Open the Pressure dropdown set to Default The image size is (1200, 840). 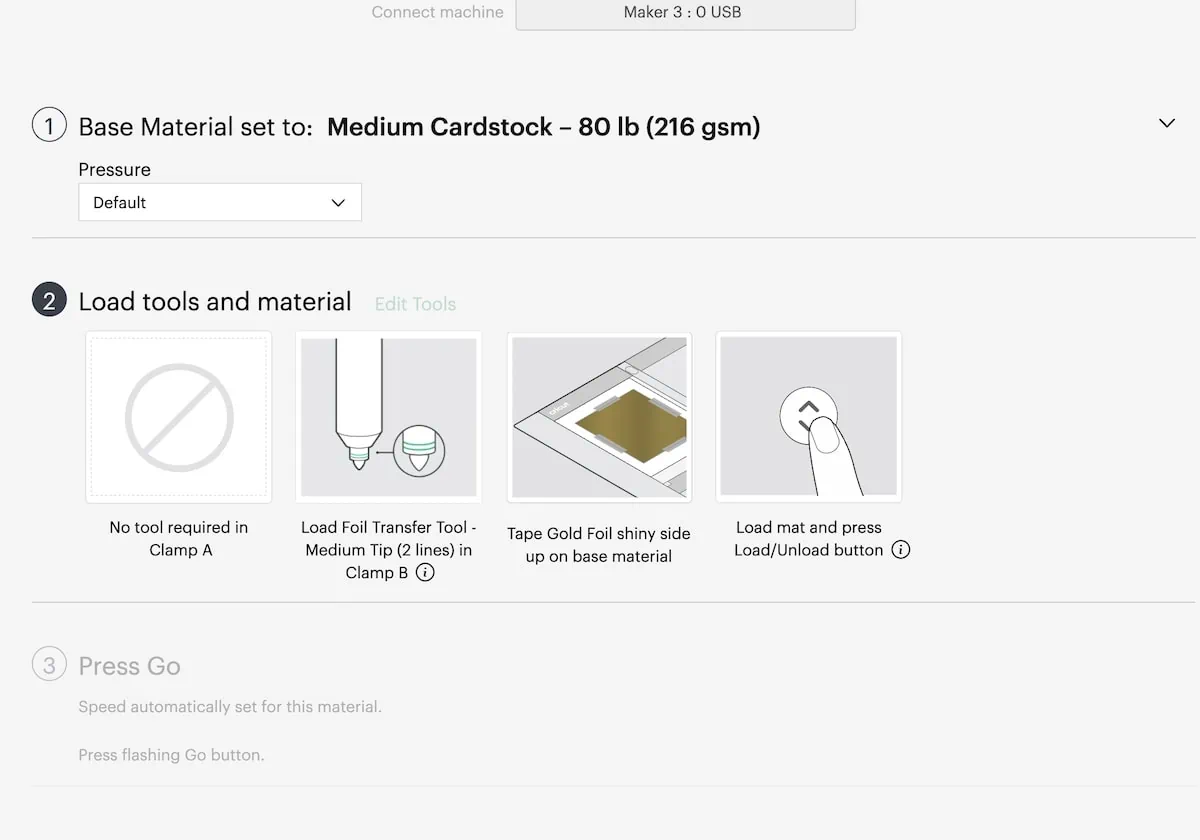[220, 202]
